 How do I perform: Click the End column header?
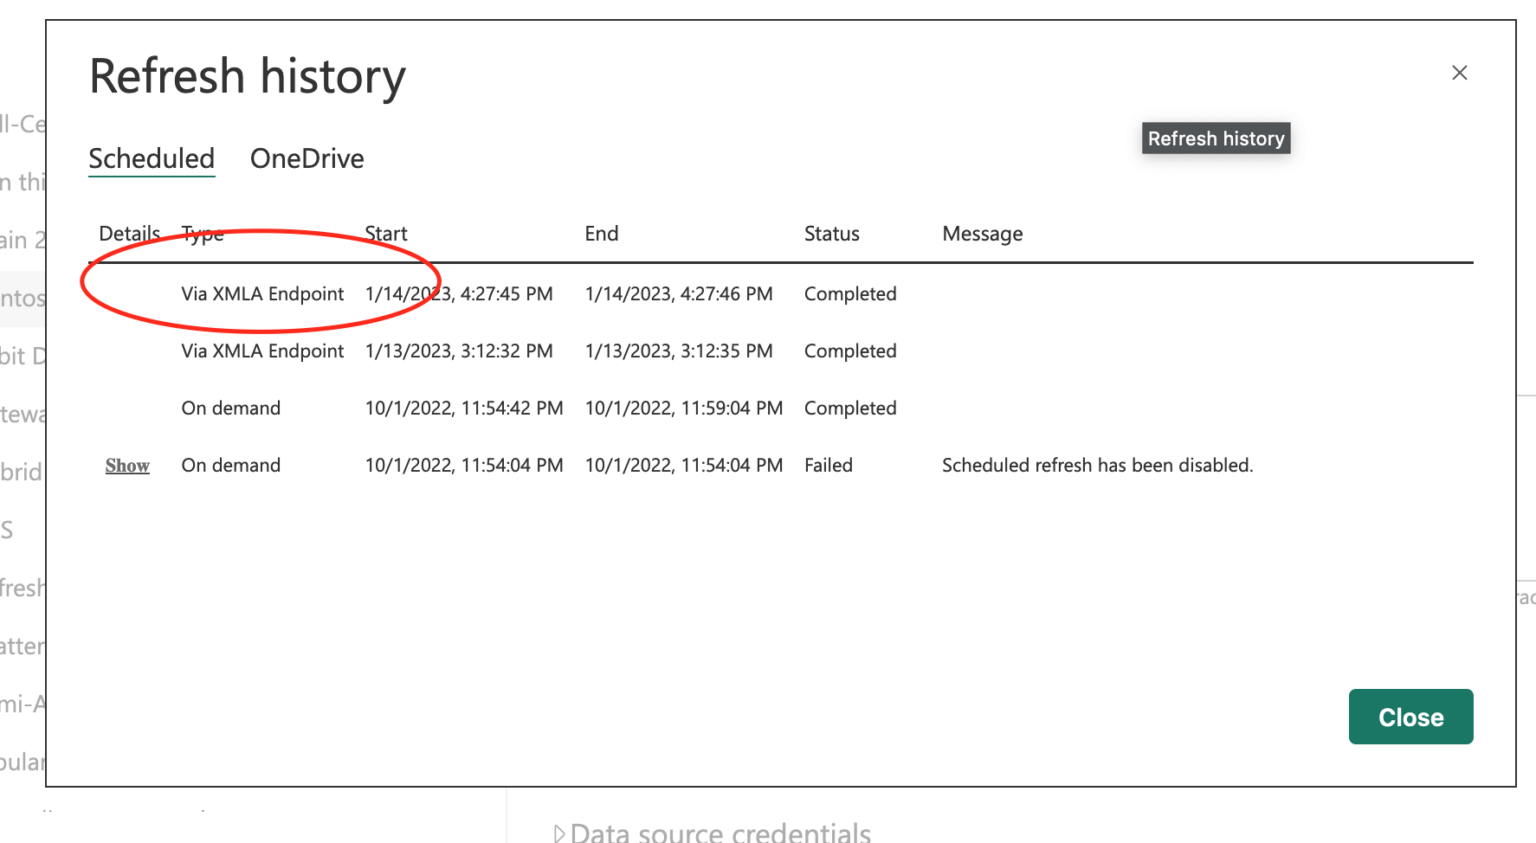(601, 233)
